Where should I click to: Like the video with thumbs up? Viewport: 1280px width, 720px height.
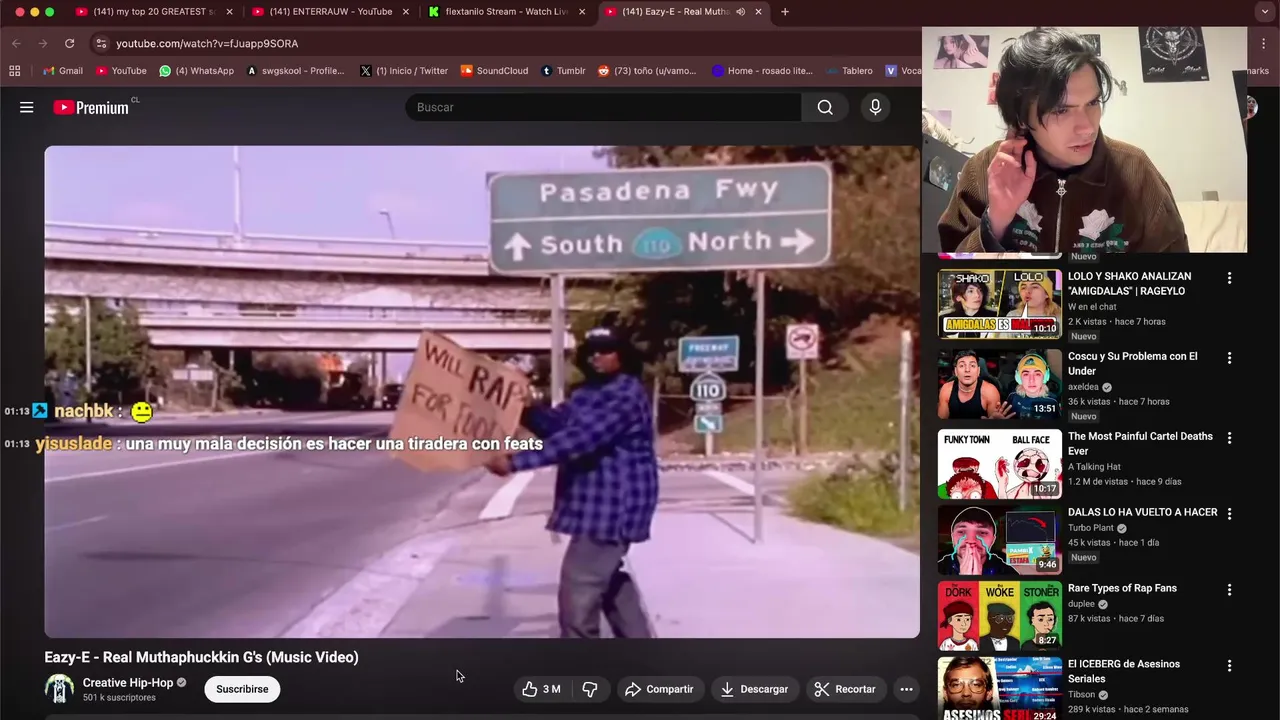(541, 689)
